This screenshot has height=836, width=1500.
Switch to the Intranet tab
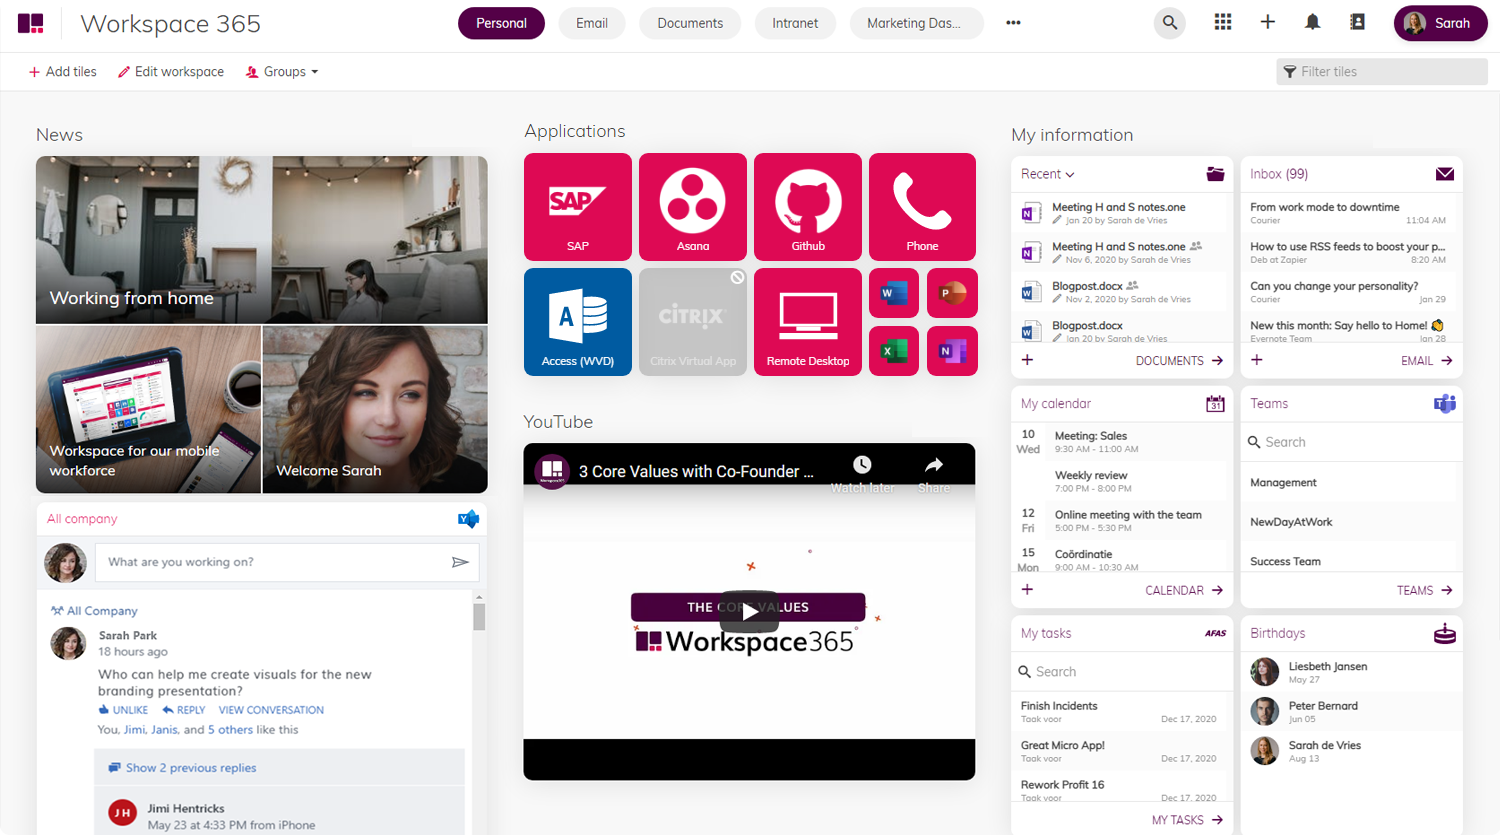pyautogui.click(x=795, y=23)
